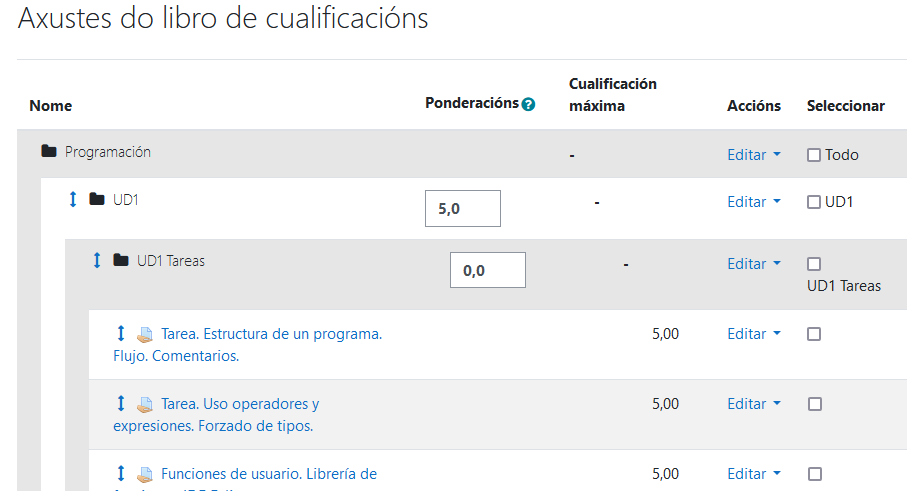This screenshot has height=491, width=916.
Task: Click move arrow for Uso operadores task
Action: coord(121,403)
